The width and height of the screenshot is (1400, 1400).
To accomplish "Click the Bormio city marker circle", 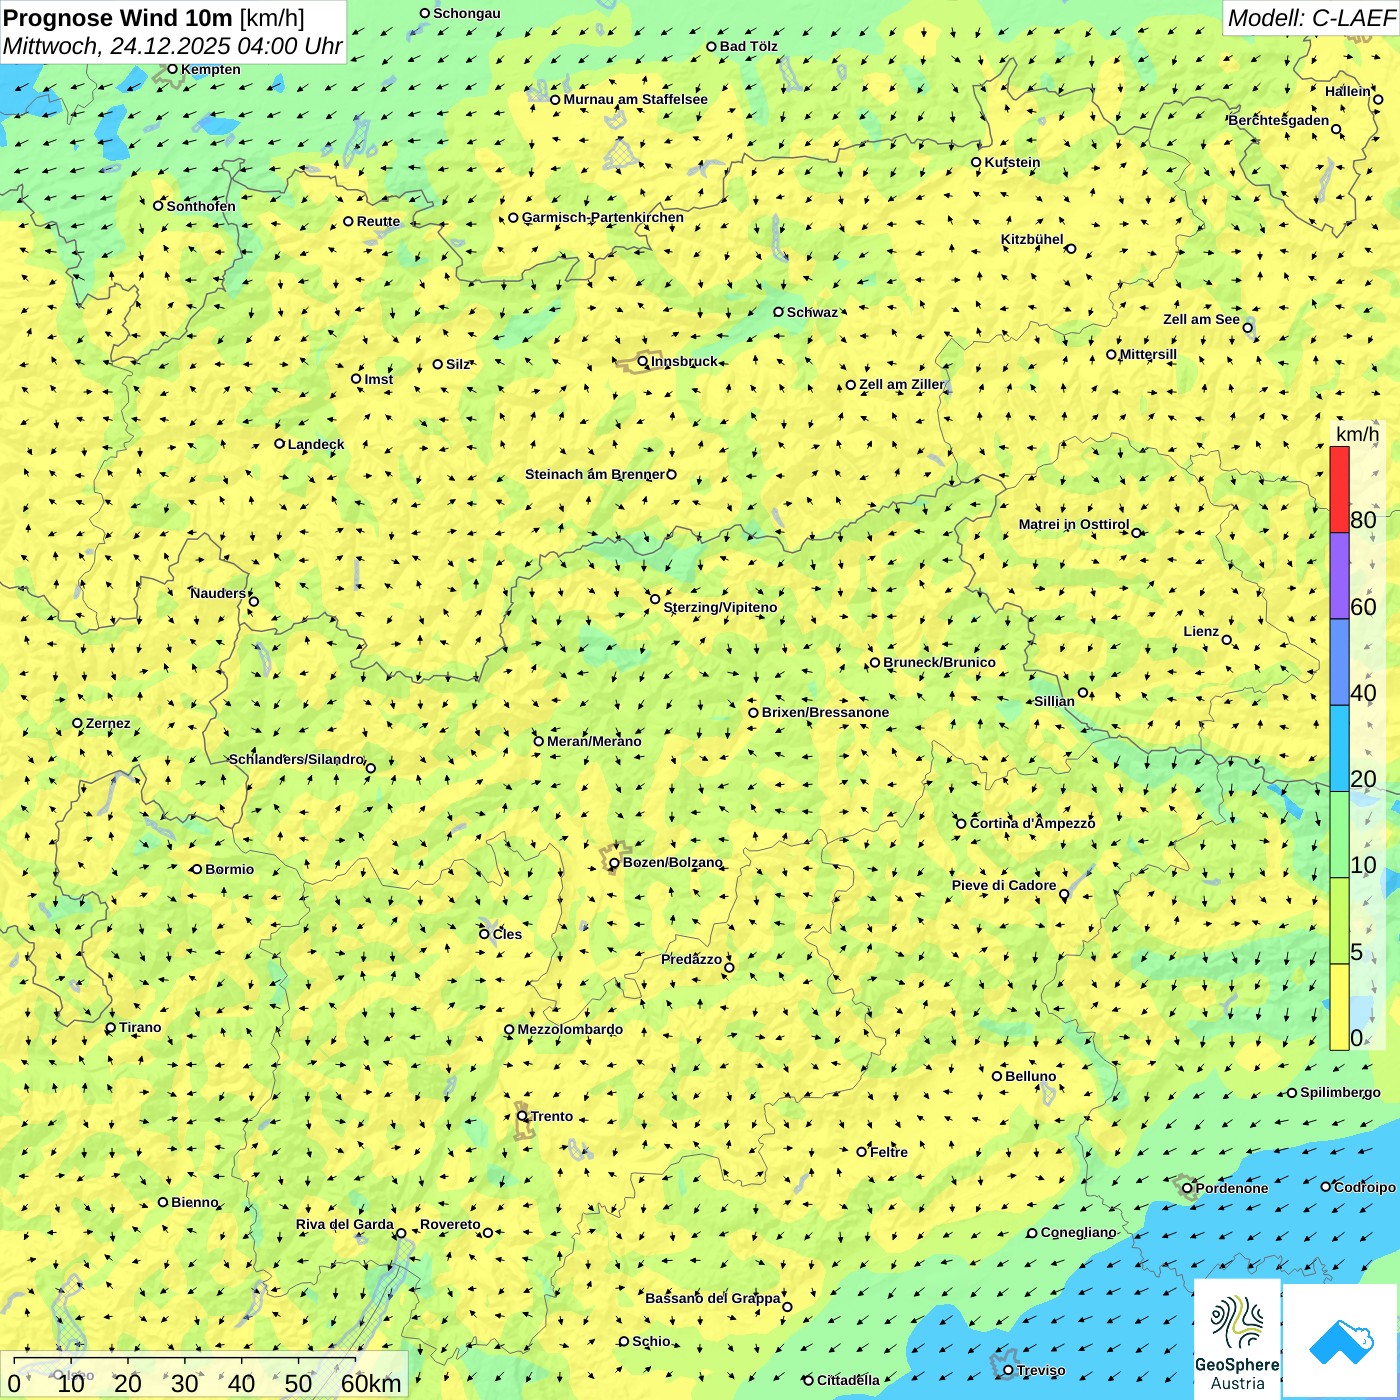I will tap(197, 869).
